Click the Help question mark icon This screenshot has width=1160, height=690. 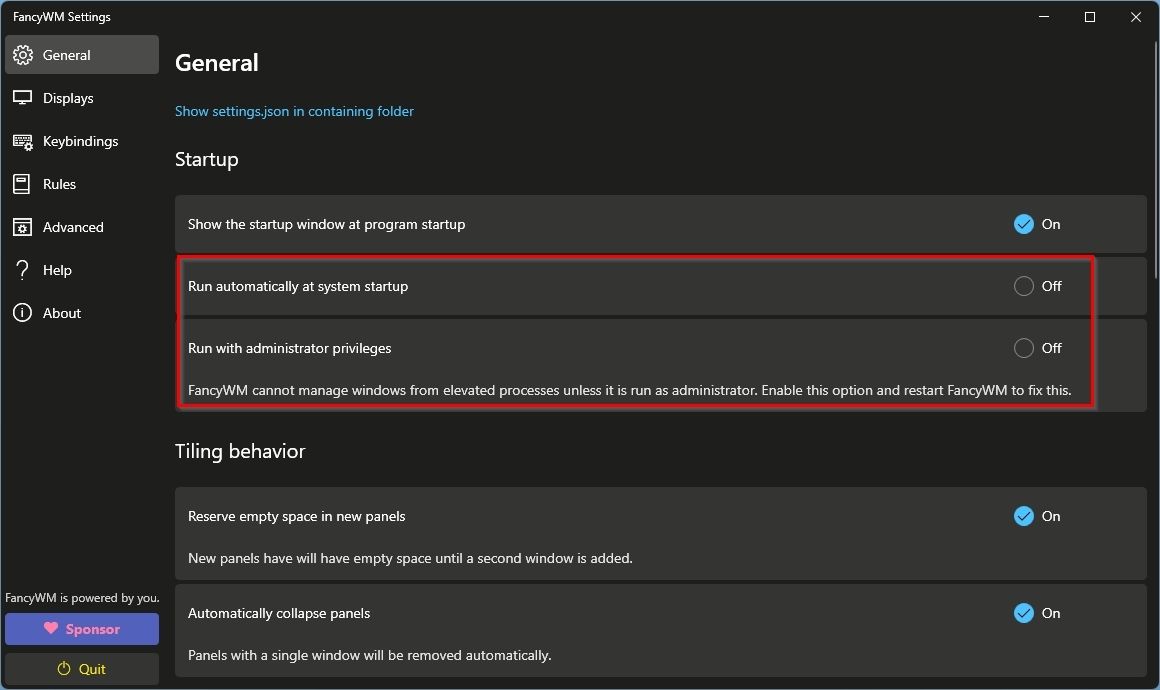coord(23,269)
